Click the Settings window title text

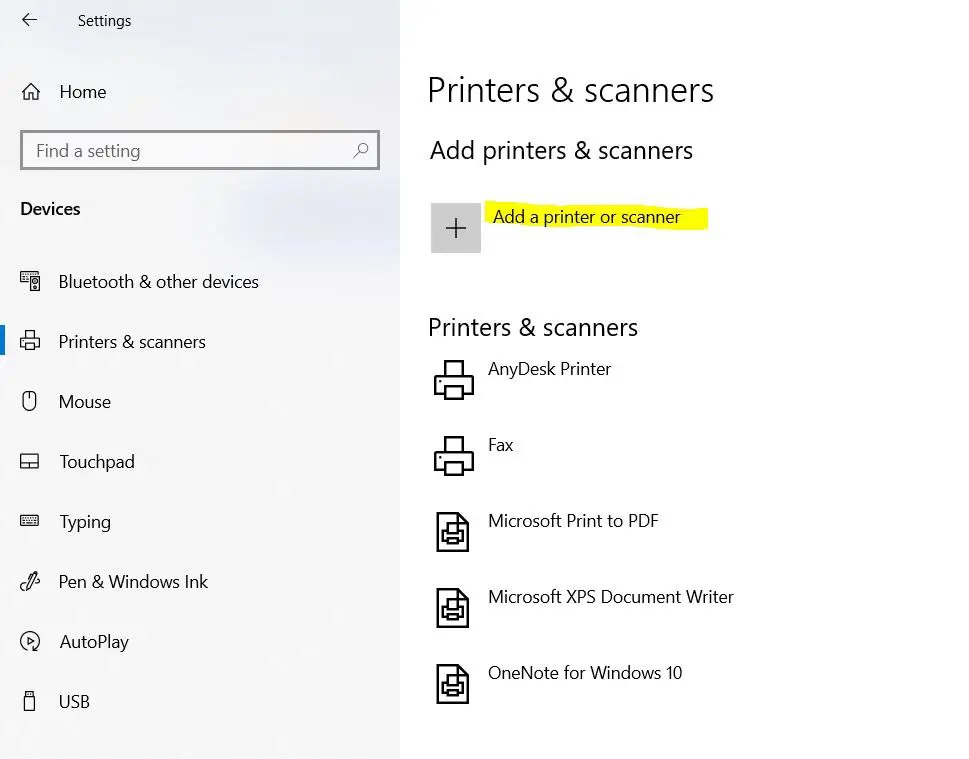pos(104,20)
